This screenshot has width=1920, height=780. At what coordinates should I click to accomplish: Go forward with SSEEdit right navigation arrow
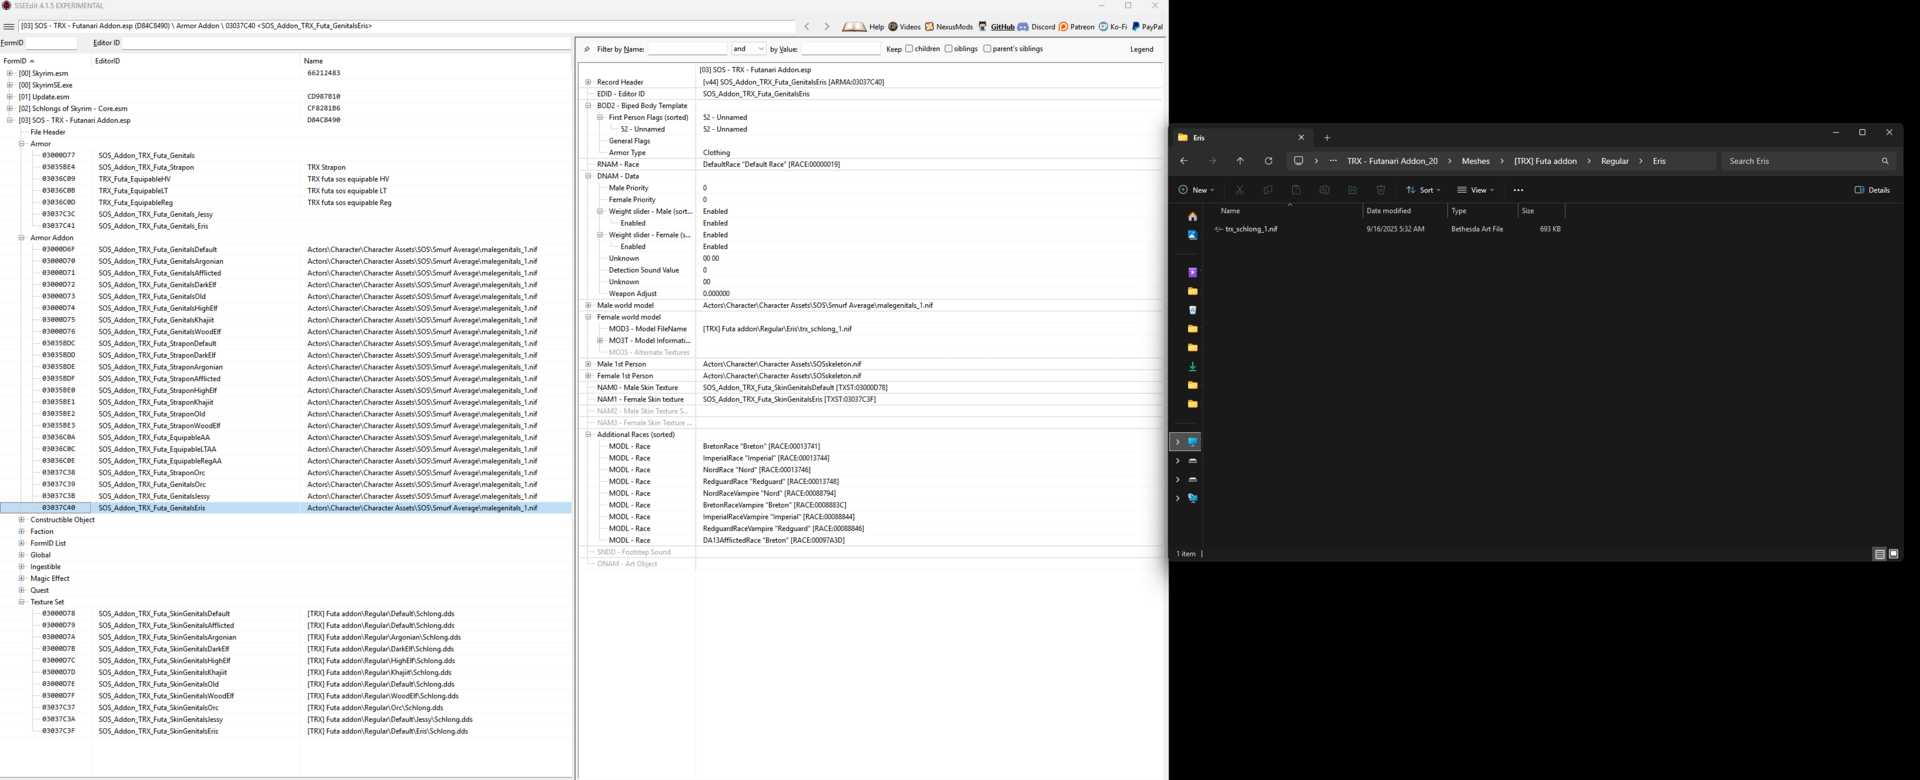[826, 27]
